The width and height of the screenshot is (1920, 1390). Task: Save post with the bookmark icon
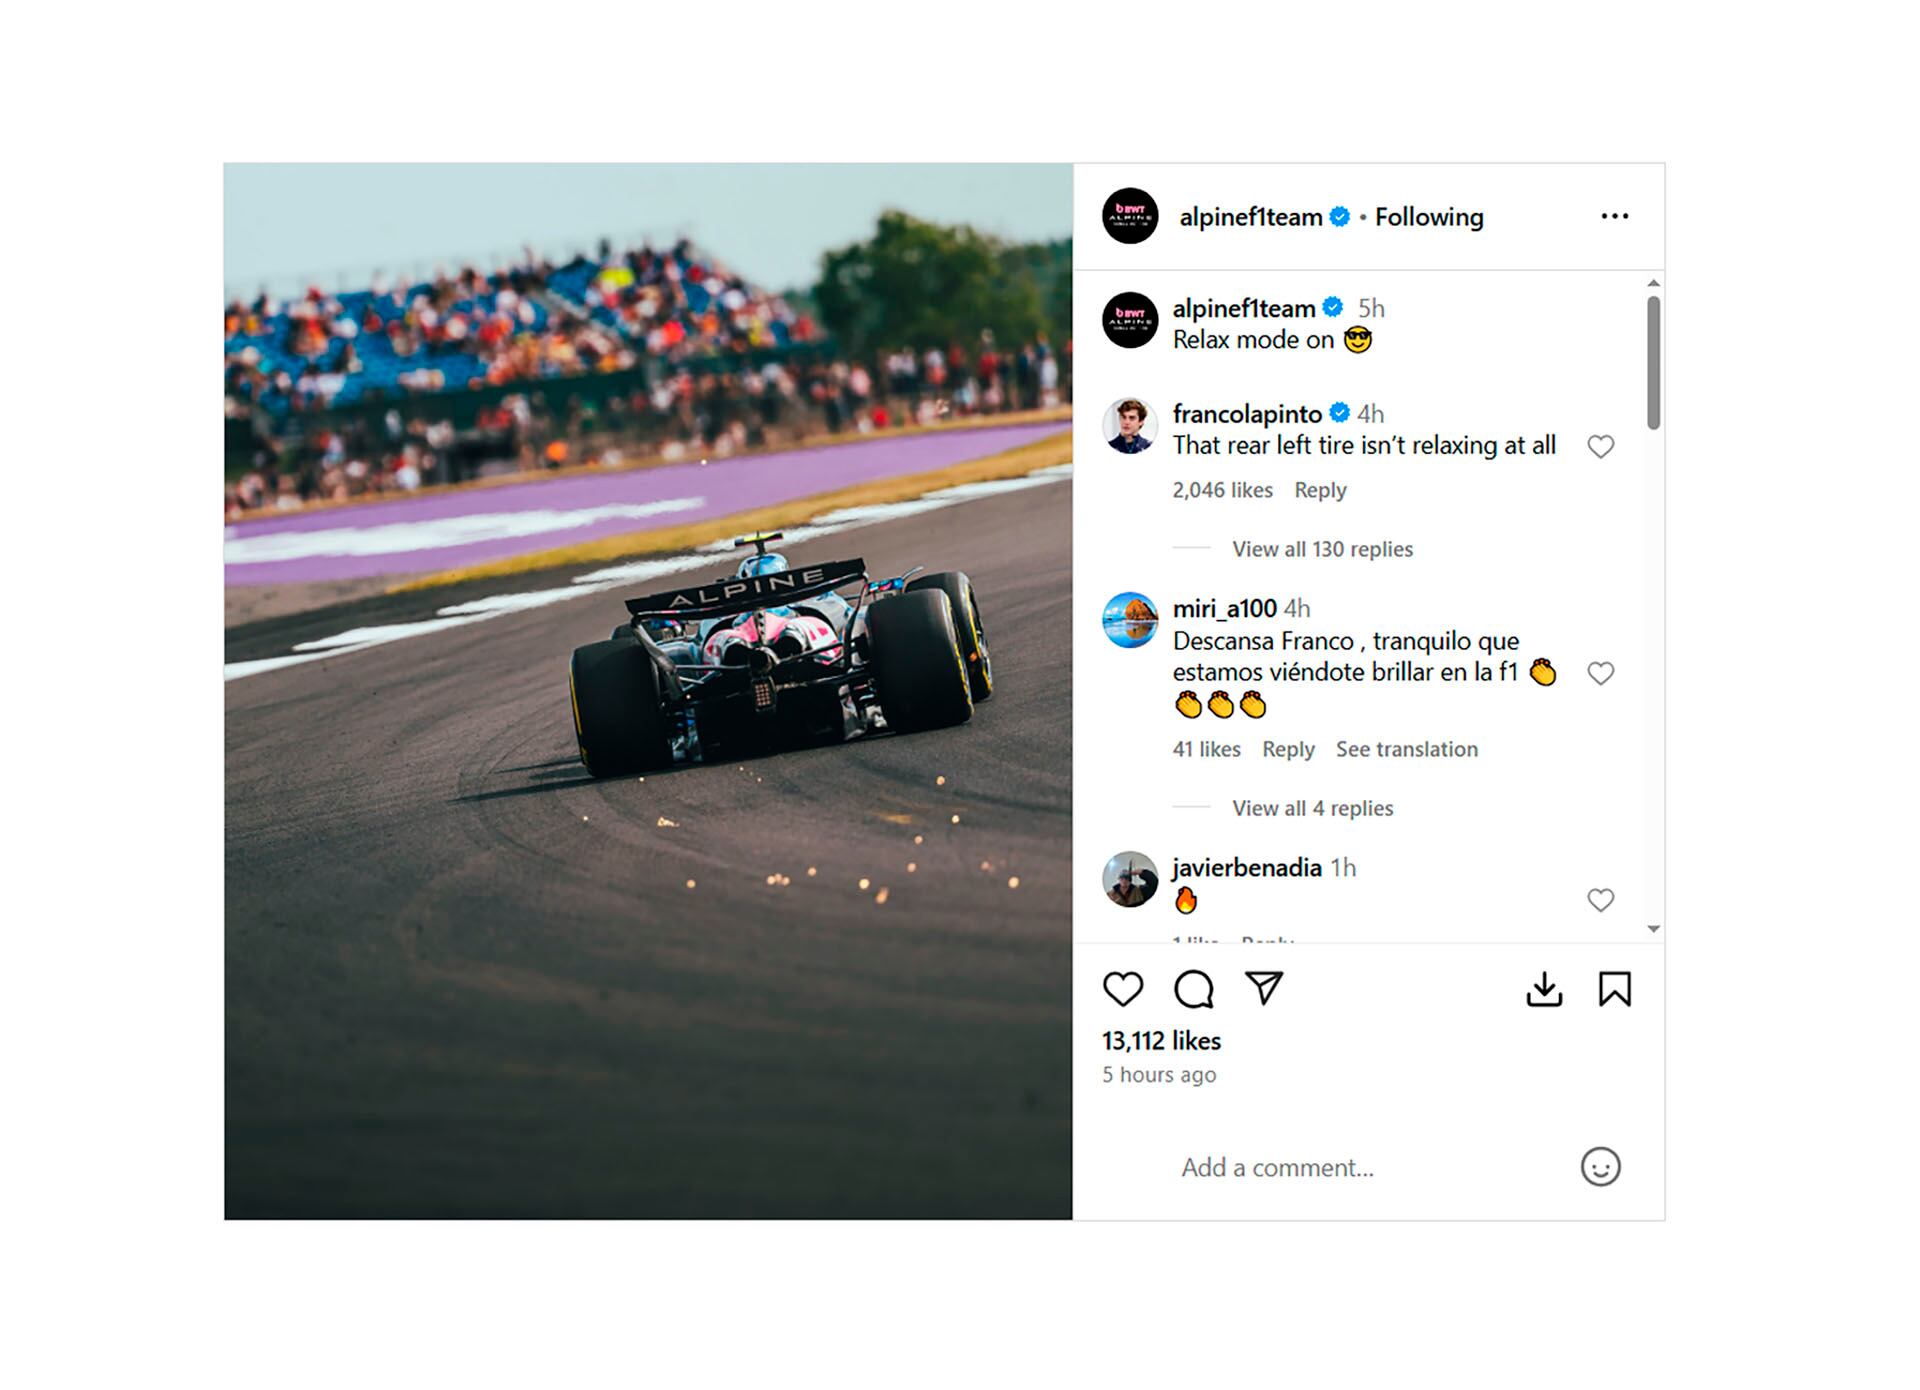click(1614, 989)
